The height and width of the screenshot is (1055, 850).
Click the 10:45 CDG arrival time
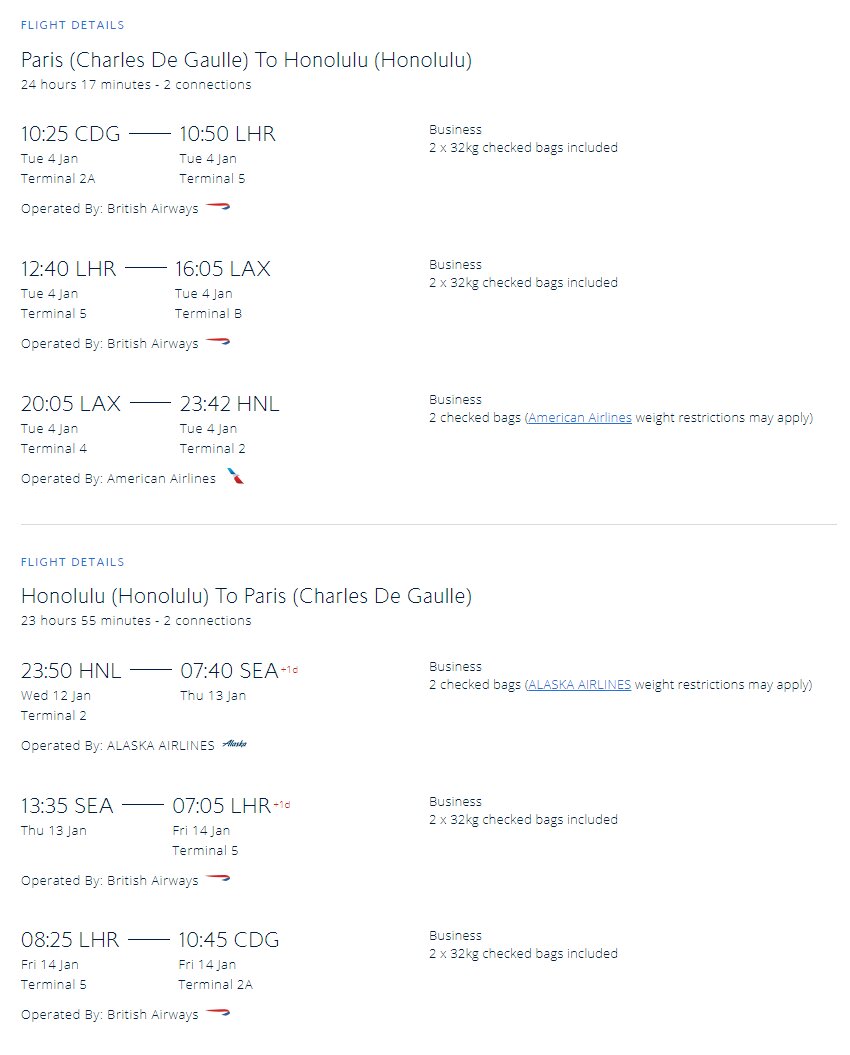pyautogui.click(x=229, y=939)
